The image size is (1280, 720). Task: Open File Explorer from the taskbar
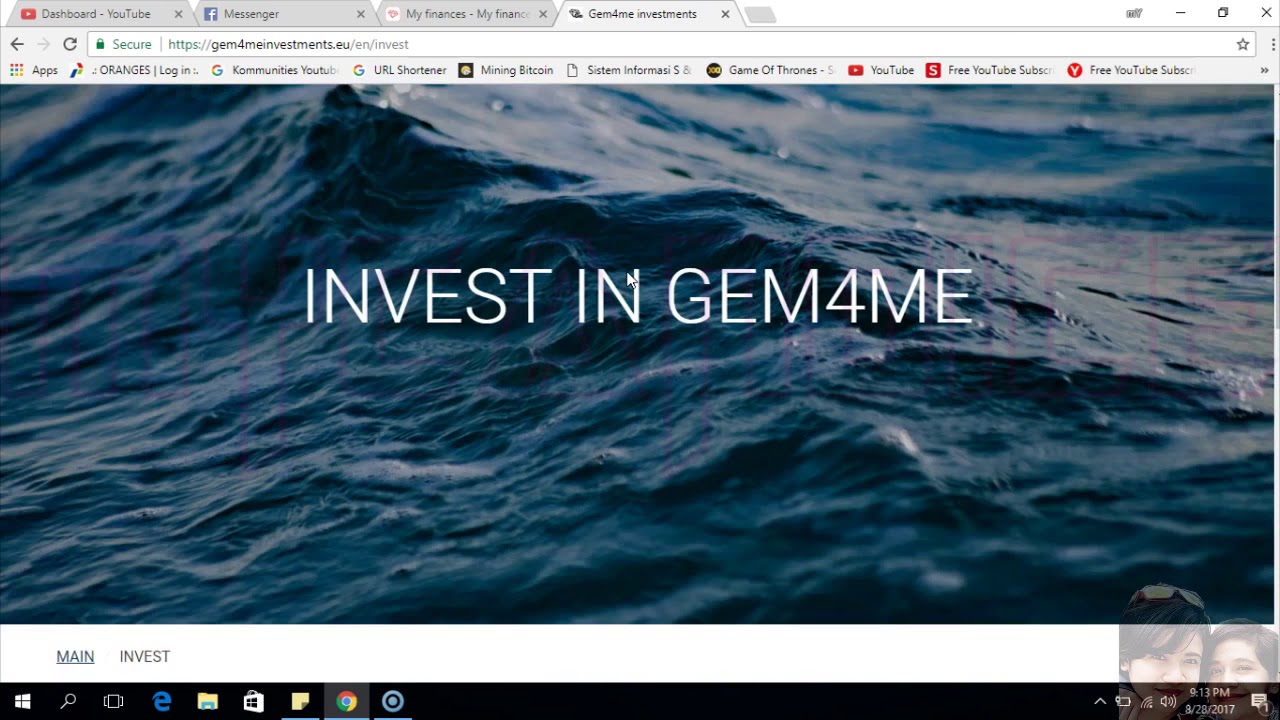coord(207,701)
